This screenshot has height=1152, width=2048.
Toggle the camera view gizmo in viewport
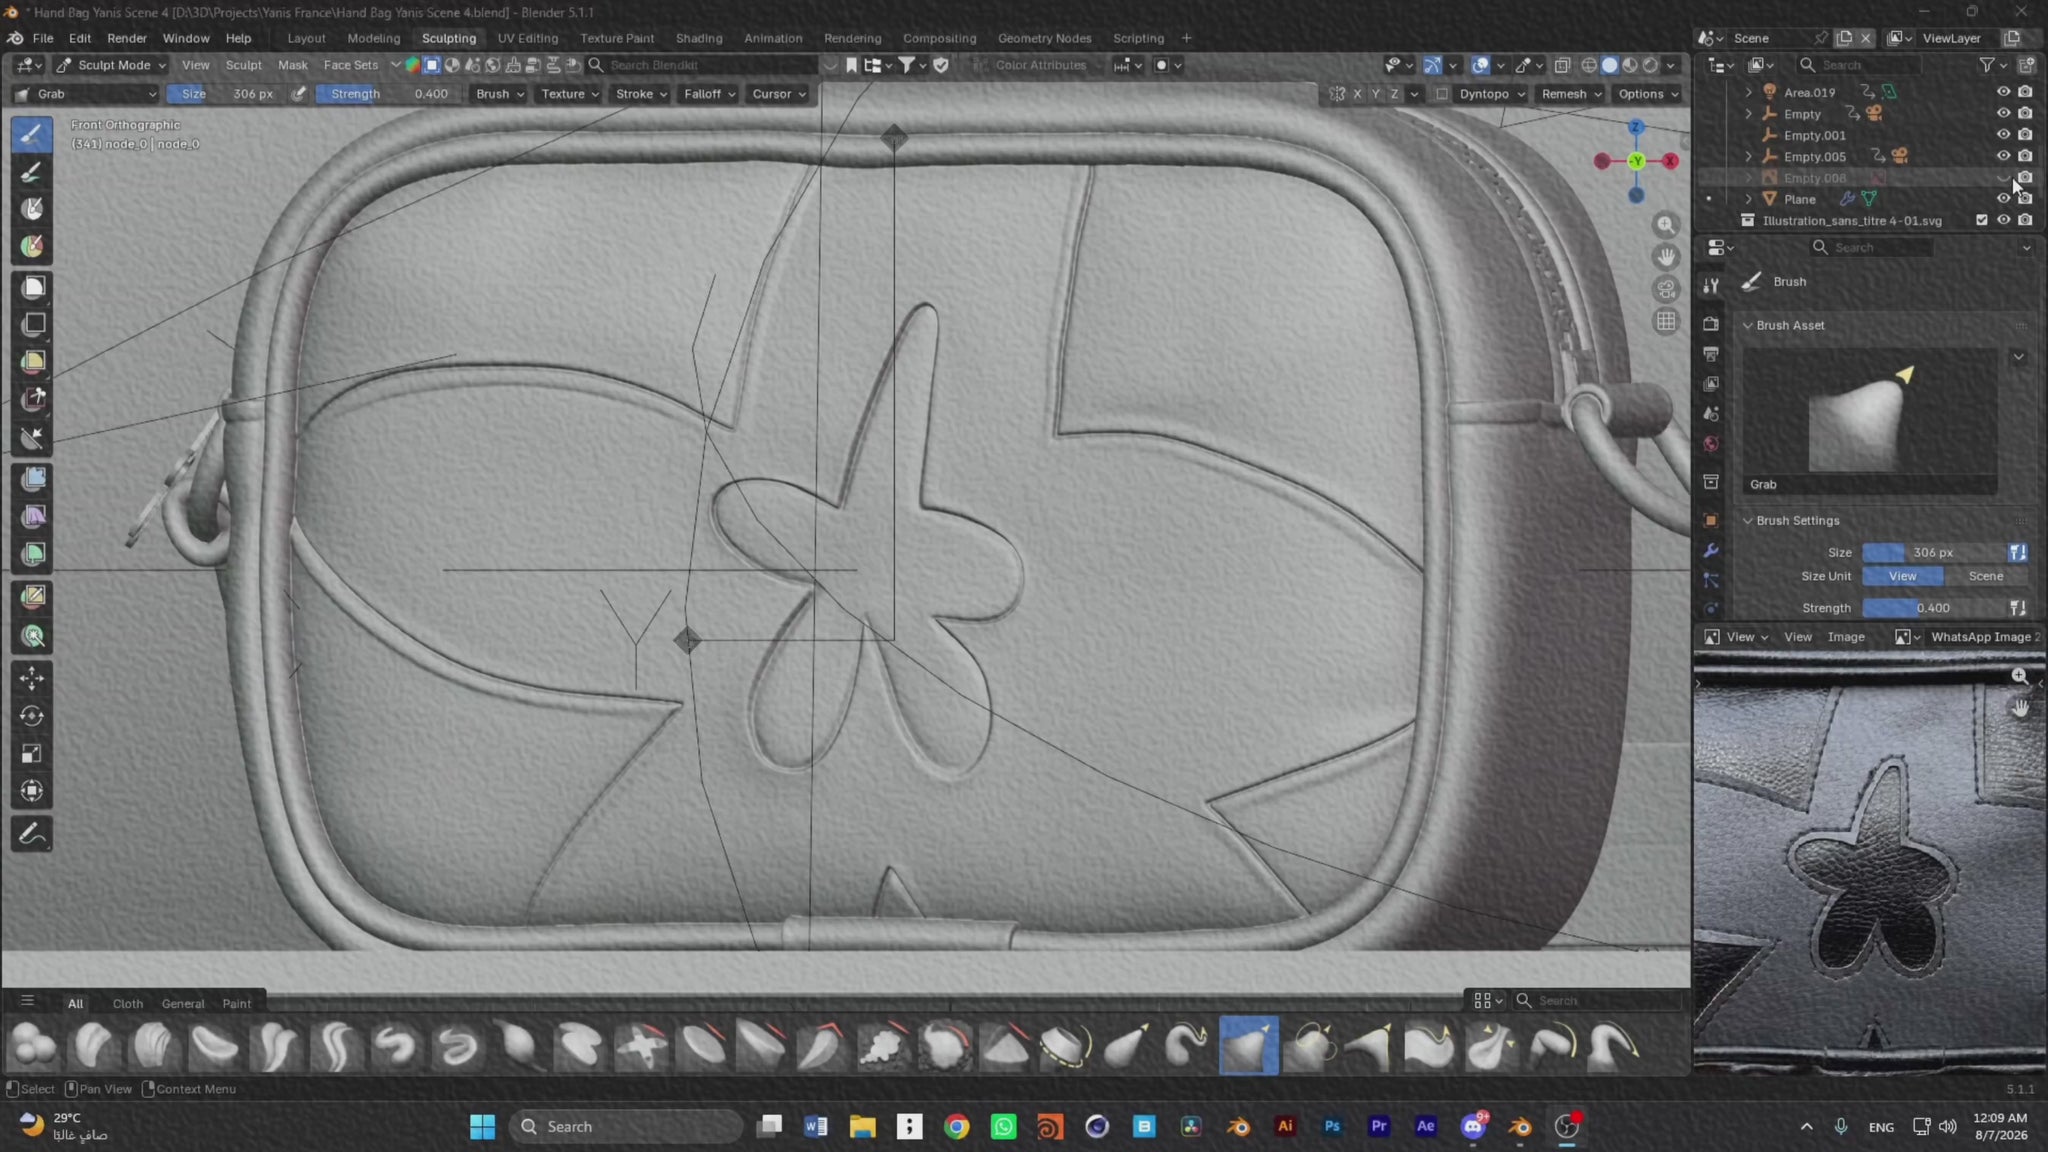click(1666, 289)
